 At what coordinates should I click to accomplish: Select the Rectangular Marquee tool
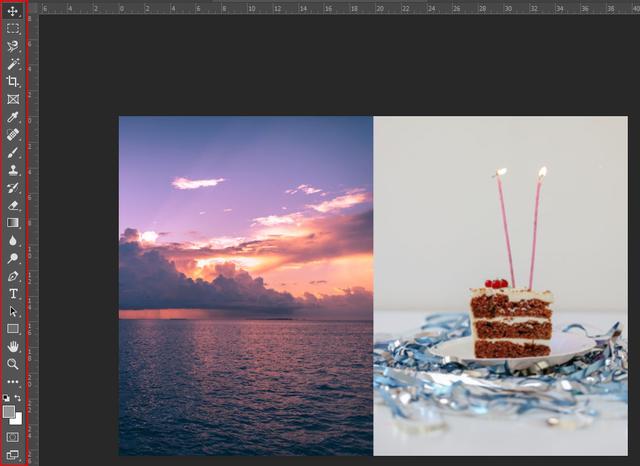pos(13,29)
